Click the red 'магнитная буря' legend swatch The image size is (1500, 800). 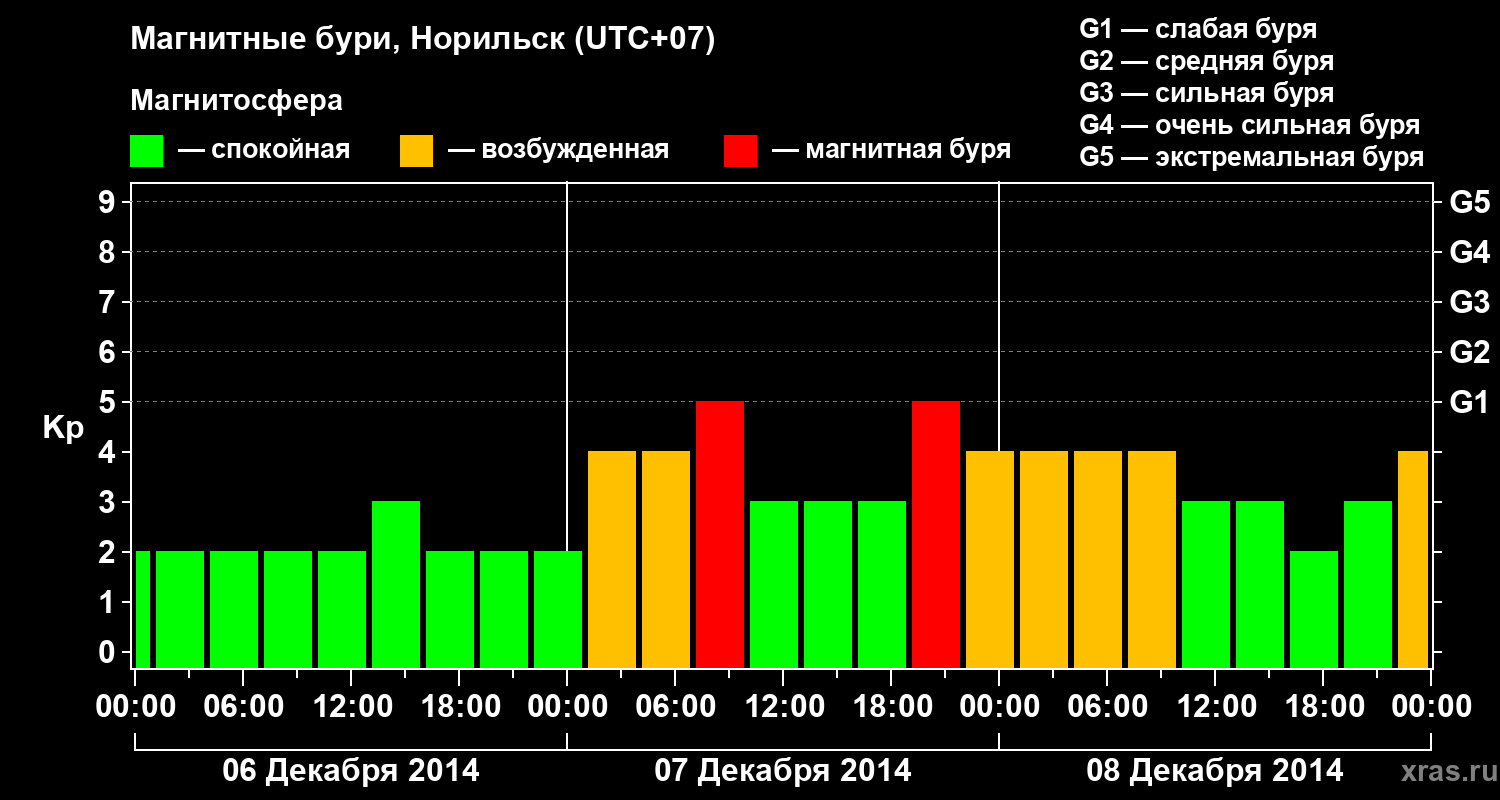point(741,151)
